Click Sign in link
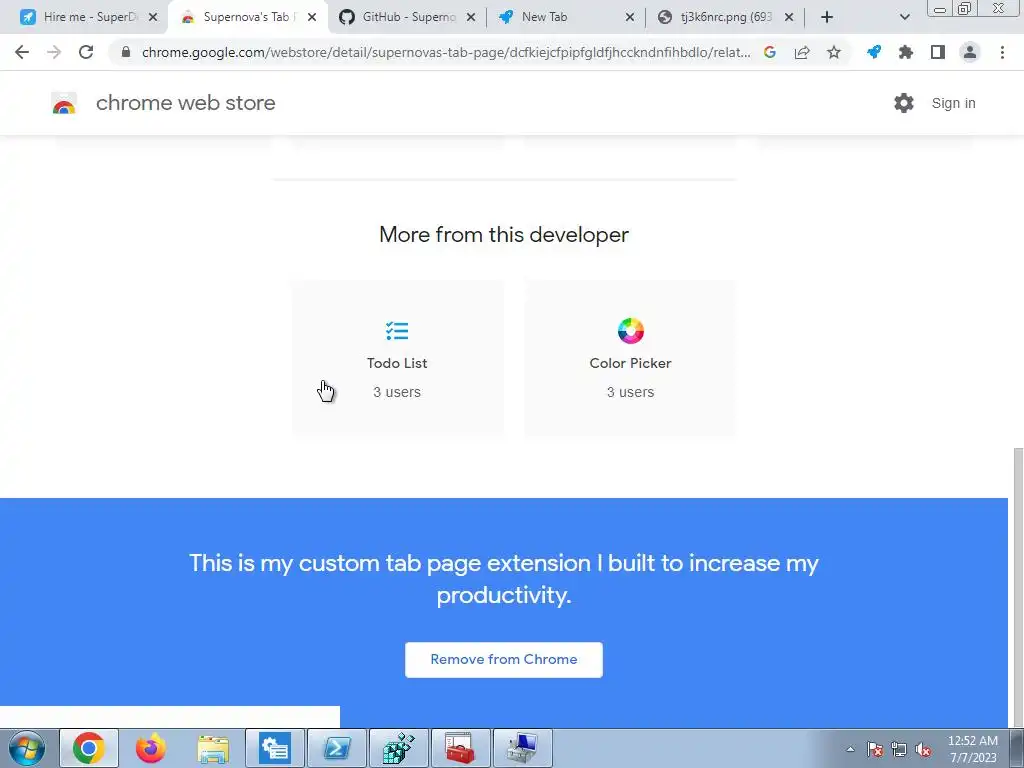The image size is (1024, 768). [953, 103]
